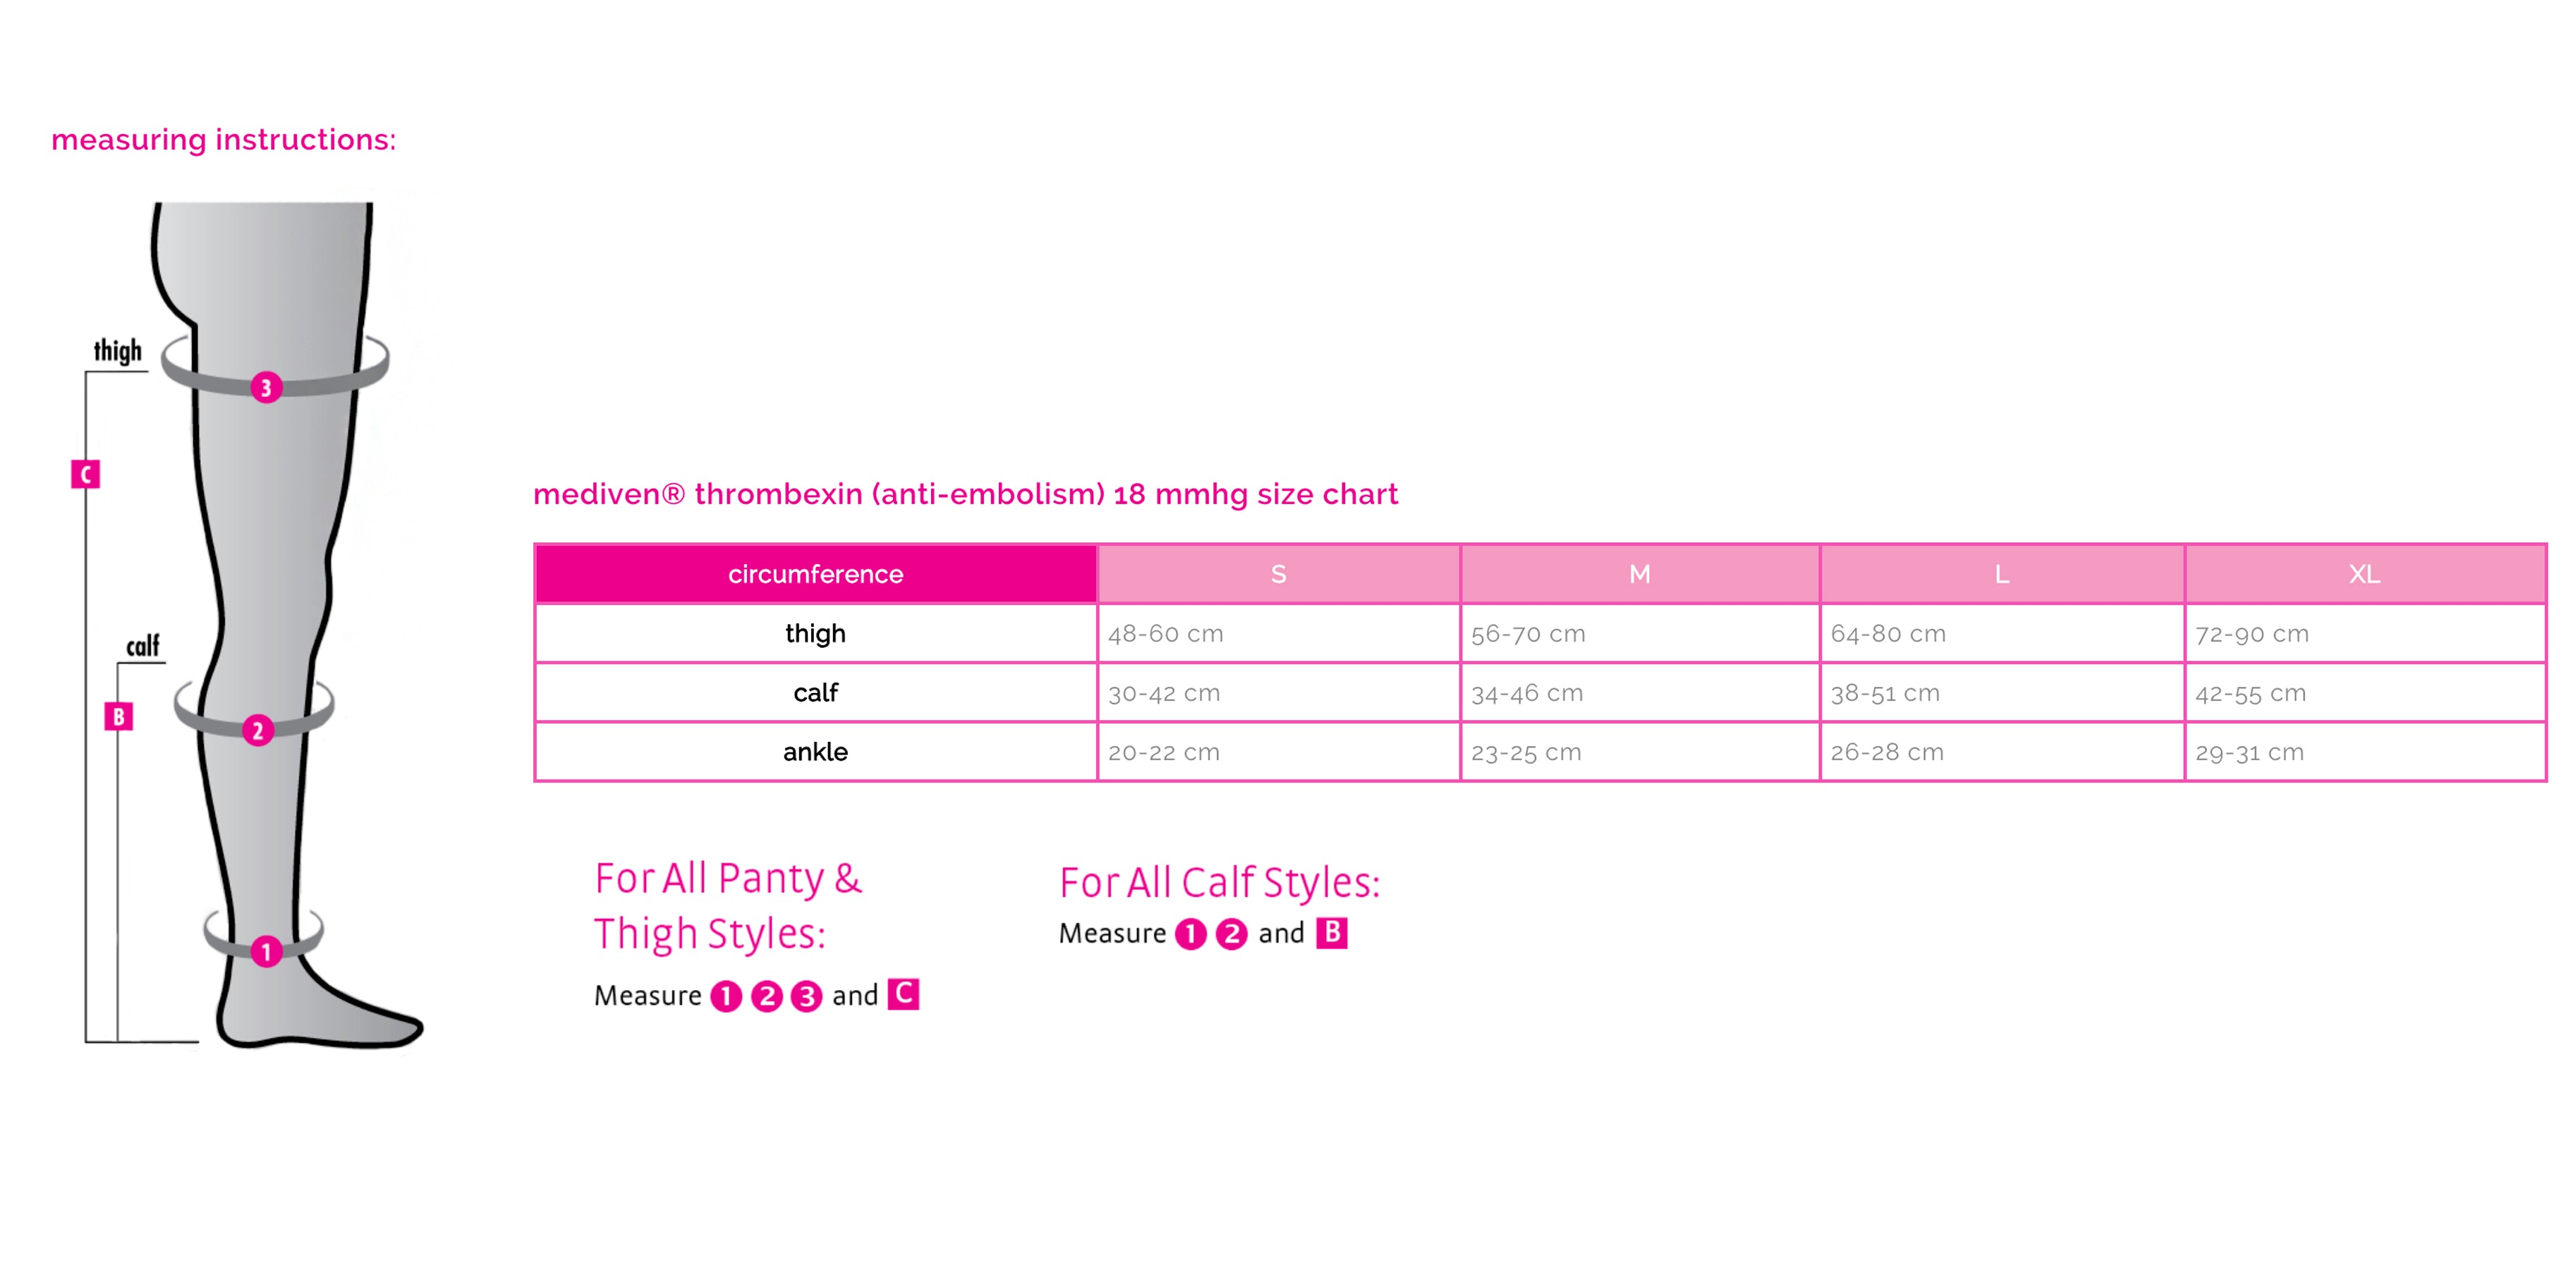2576x1265 pixels.
Task: Click the ankle row label in the table
Action: pos(816,752)
